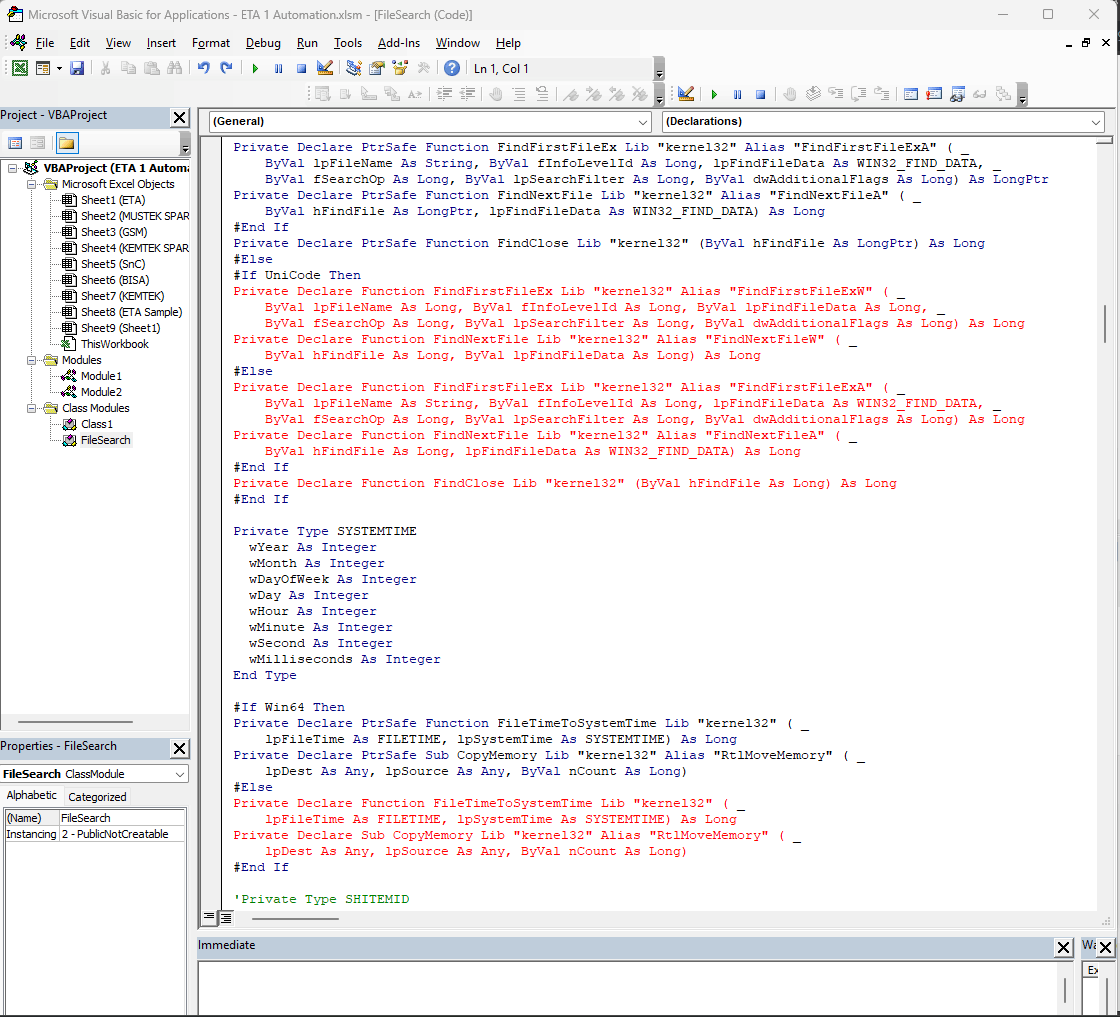The height and width of the screenshot is (1017, 1120).
Task: Click the Quick Watch glasses icon
Action: (980, 94)
